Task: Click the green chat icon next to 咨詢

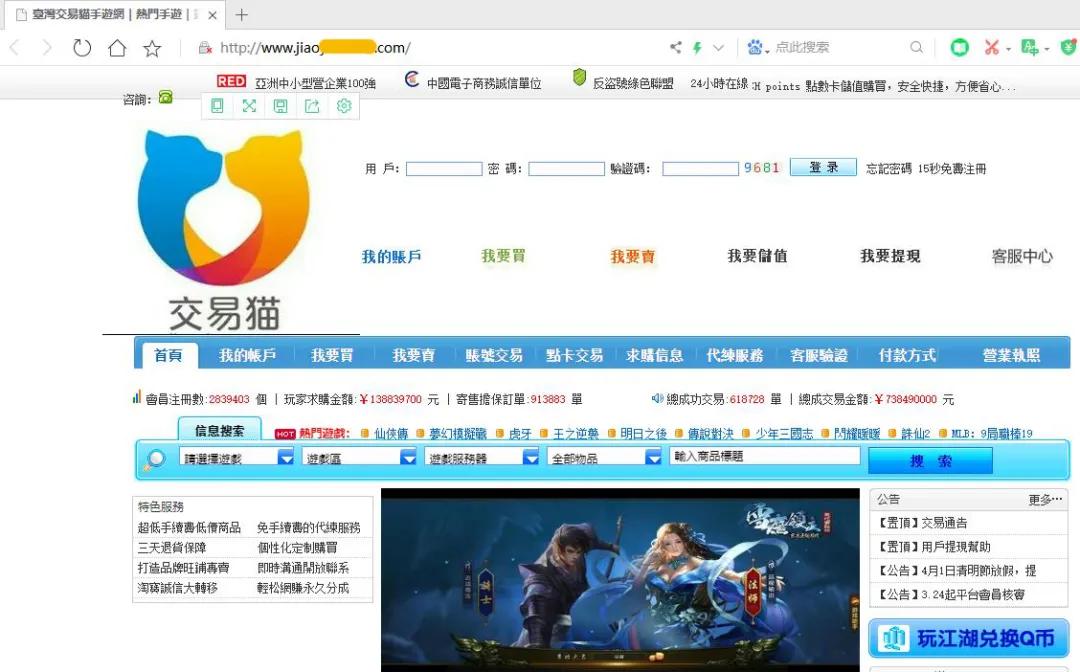Action: pyautogui.click(x=165, y=99)
